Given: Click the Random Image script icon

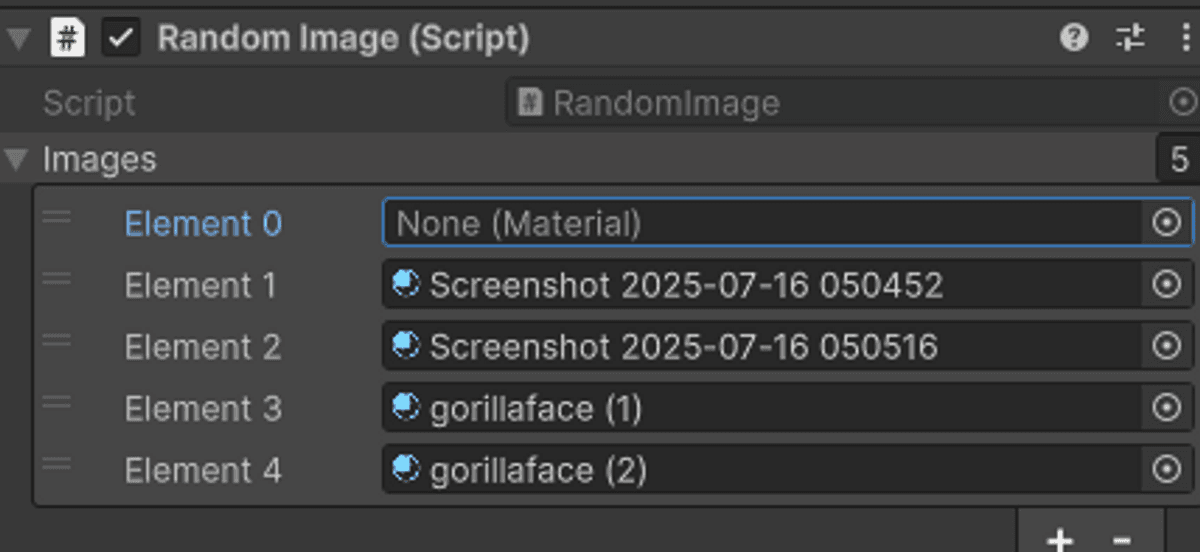Looking at the screenshot, I should coord(68,39).
